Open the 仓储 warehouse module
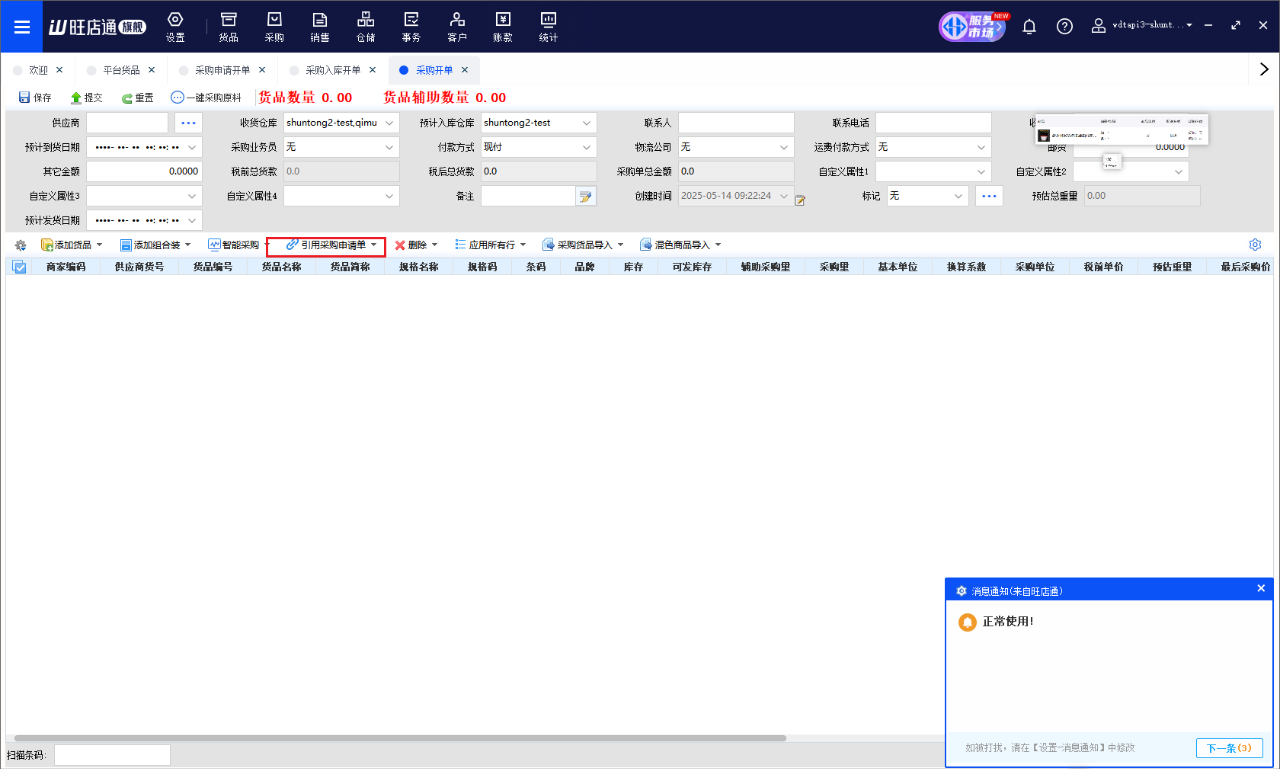 365,27
